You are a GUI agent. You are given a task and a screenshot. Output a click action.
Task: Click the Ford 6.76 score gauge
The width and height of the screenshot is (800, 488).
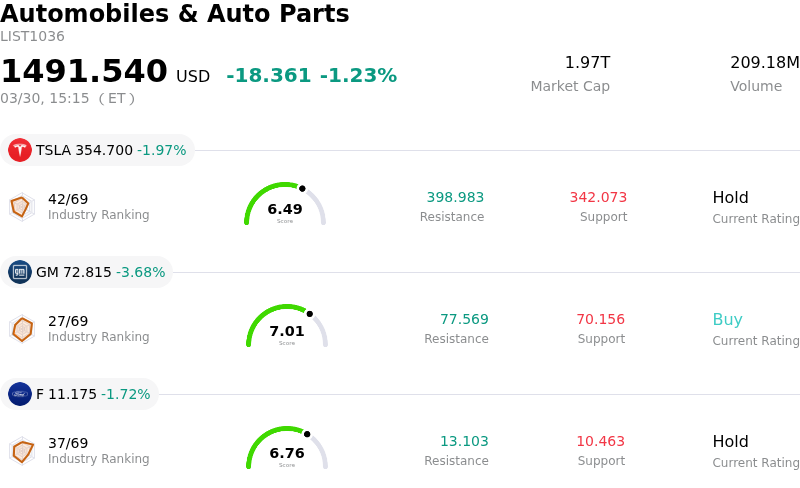click(x=287, y=450)
